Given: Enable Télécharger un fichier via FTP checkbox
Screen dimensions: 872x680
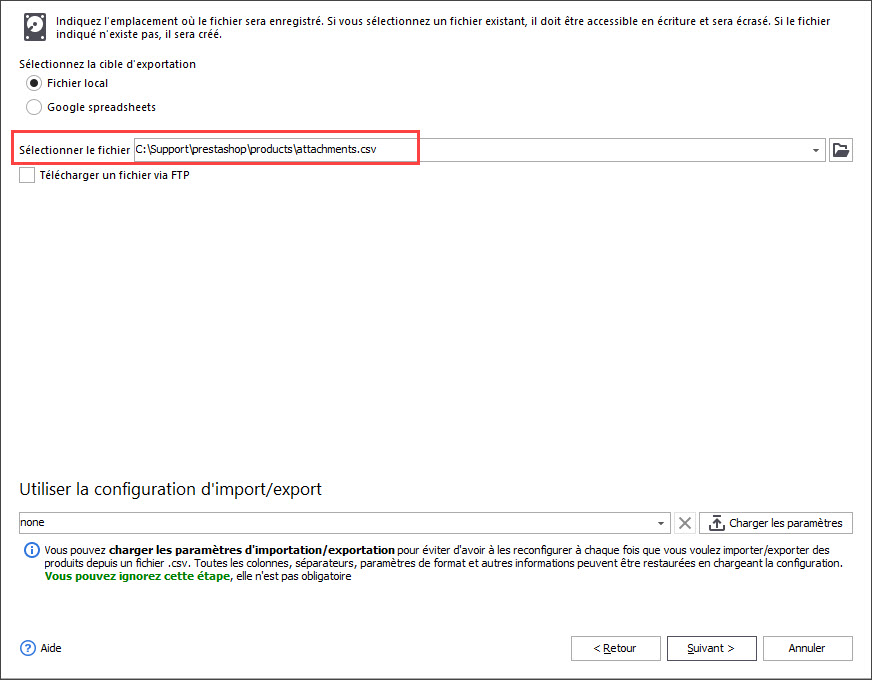Looking at the screenshot, I should [27, 175].
